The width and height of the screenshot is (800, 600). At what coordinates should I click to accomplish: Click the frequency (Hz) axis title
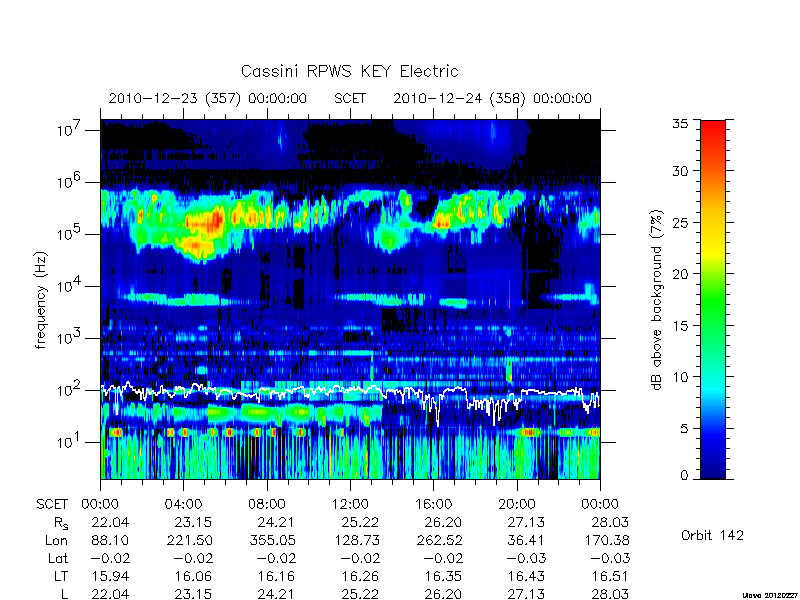41,299
